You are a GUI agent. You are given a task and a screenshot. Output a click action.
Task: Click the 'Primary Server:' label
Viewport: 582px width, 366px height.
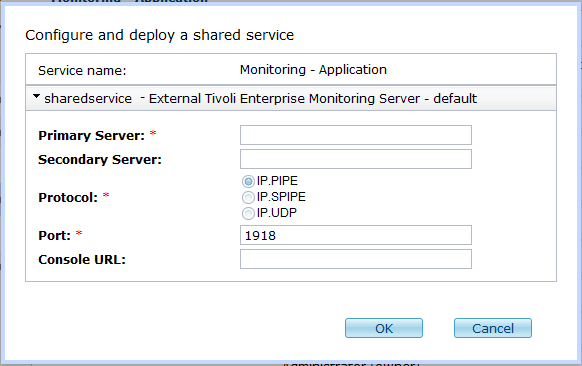(x=91, y=135)
